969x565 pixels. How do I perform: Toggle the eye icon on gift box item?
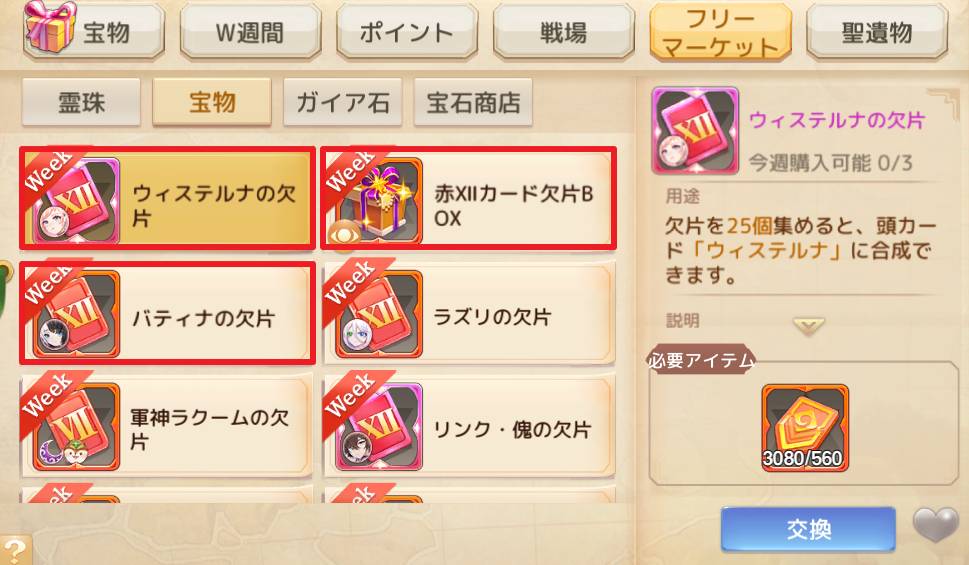pos(344,236)
